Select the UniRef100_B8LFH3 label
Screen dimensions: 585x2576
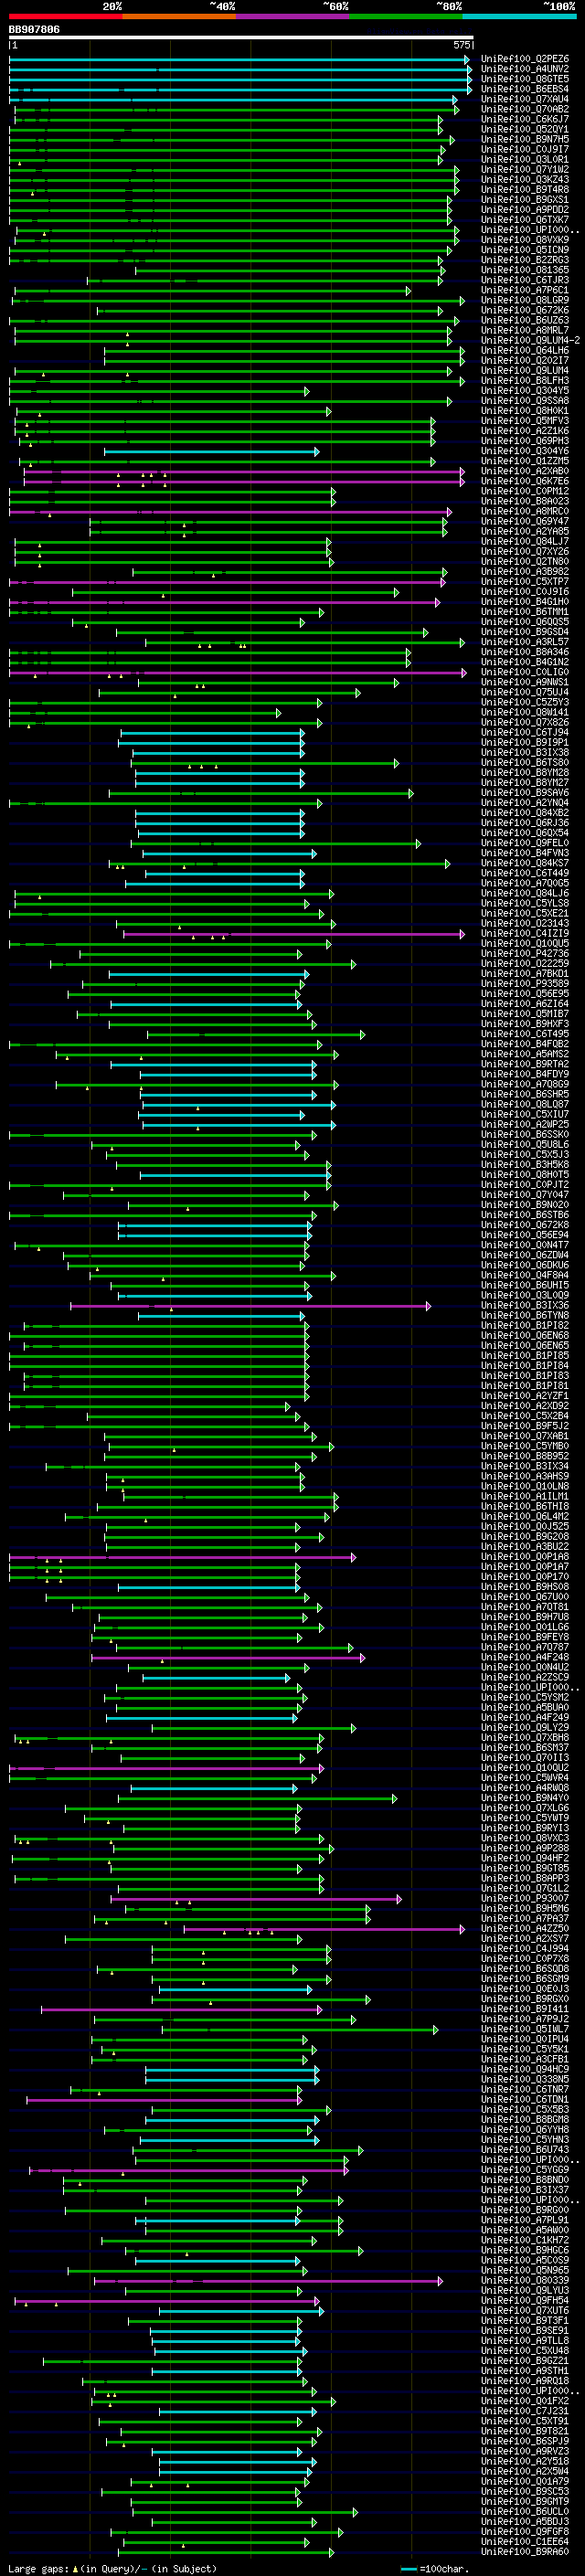tap(525, 381)
